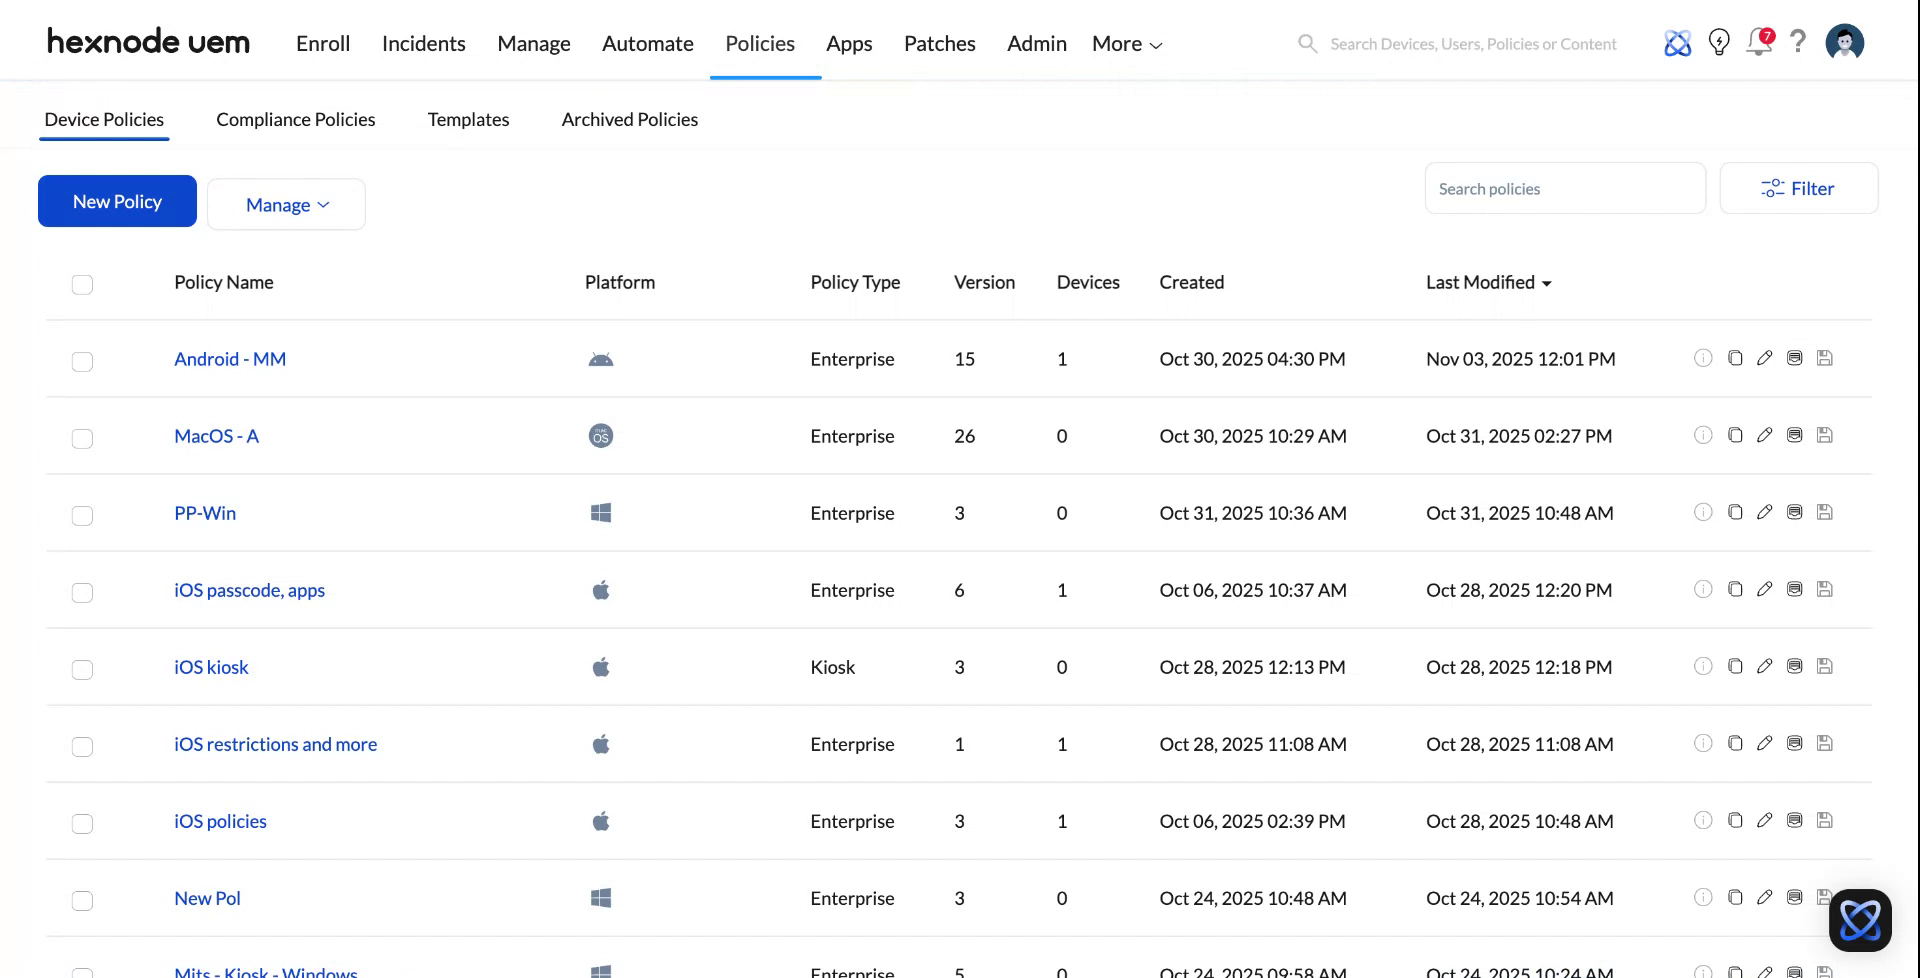1920x978 pixels.
Task: Open info details for the Android - MM policy
Action: click(x=1704, y=358)
